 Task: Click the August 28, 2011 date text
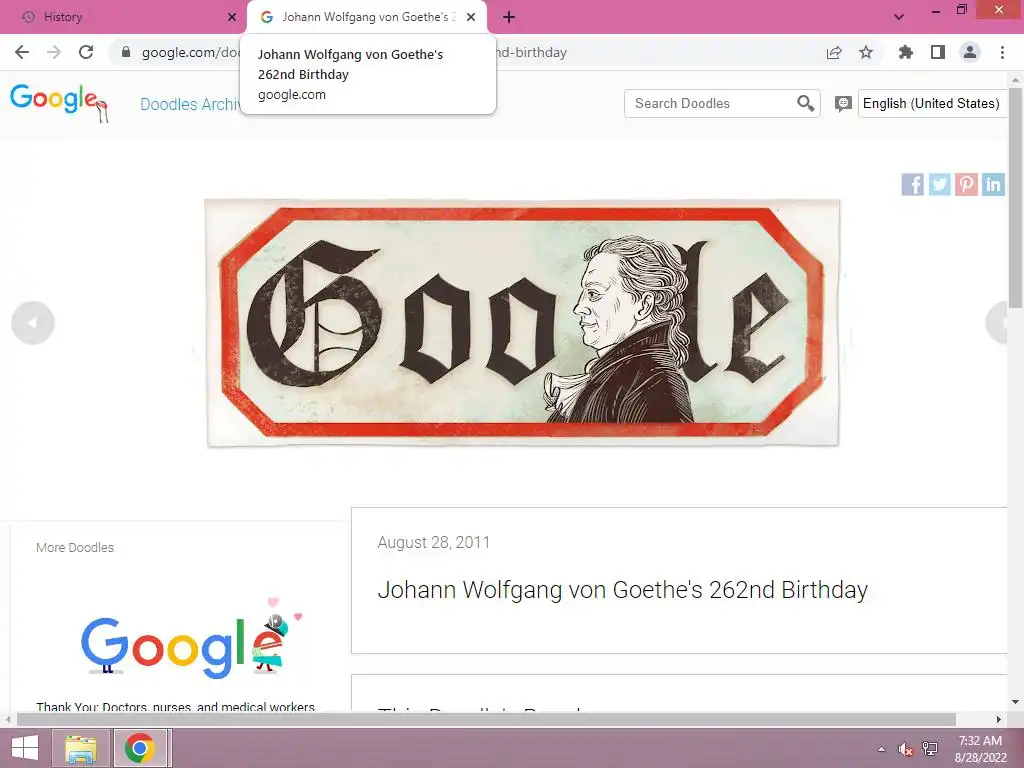click(x=434, y=542)
